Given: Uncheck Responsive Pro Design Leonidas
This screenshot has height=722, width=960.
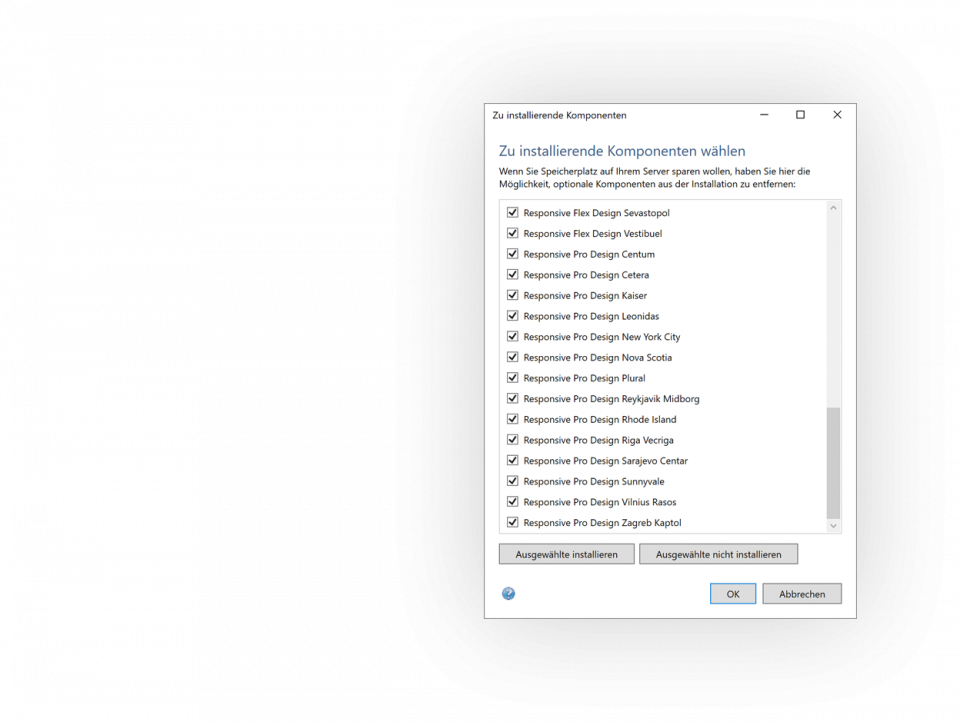Looking at the screenshot, I should click(512, 315).
